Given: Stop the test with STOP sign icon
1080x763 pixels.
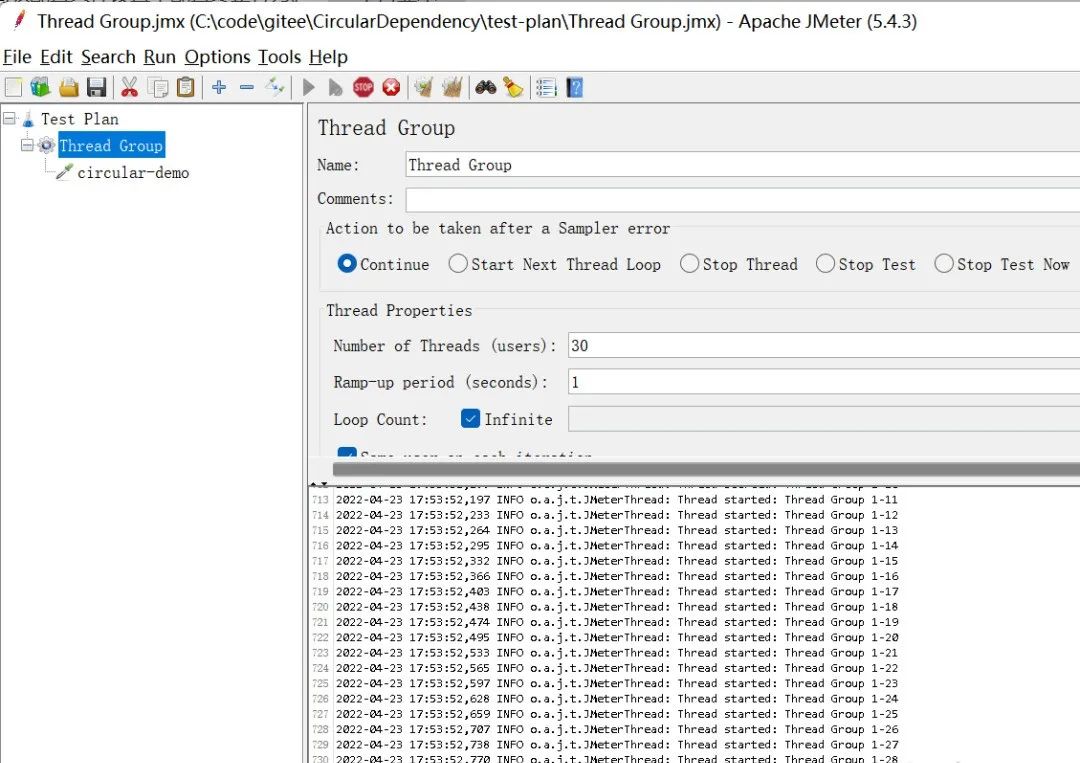Looking at the screenshot, I should click(x=363, y=87).
